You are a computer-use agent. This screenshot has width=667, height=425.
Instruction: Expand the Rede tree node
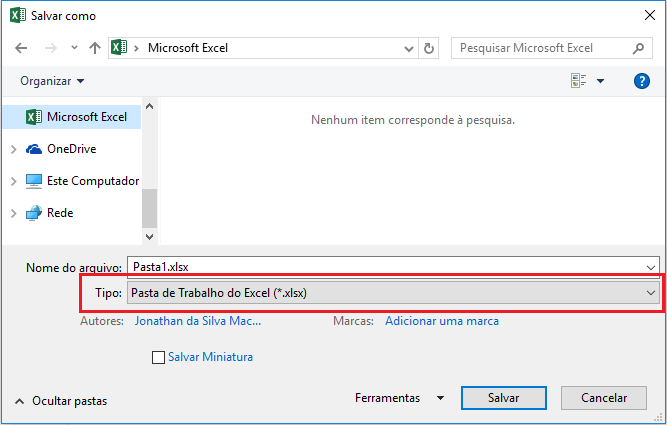coord(14,213)
